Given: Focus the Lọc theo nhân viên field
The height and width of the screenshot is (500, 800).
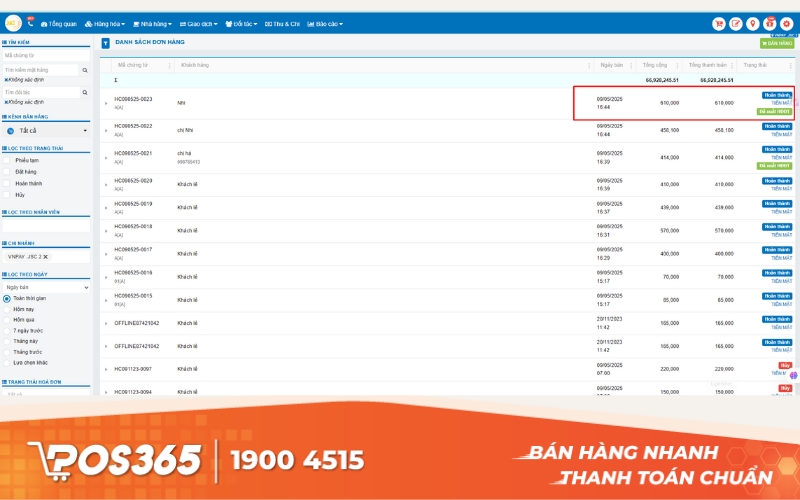Looking at the screenshot, I should (x=46, y=225).
